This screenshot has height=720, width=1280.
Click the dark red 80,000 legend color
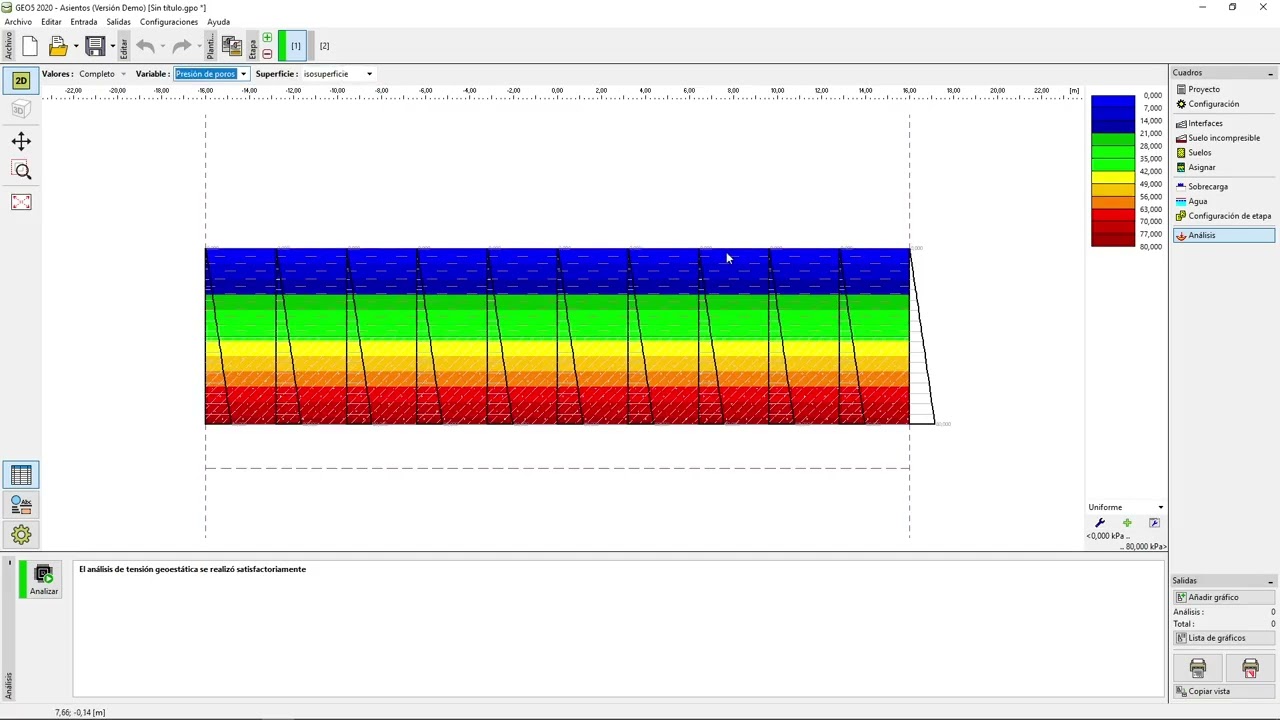1113,240
